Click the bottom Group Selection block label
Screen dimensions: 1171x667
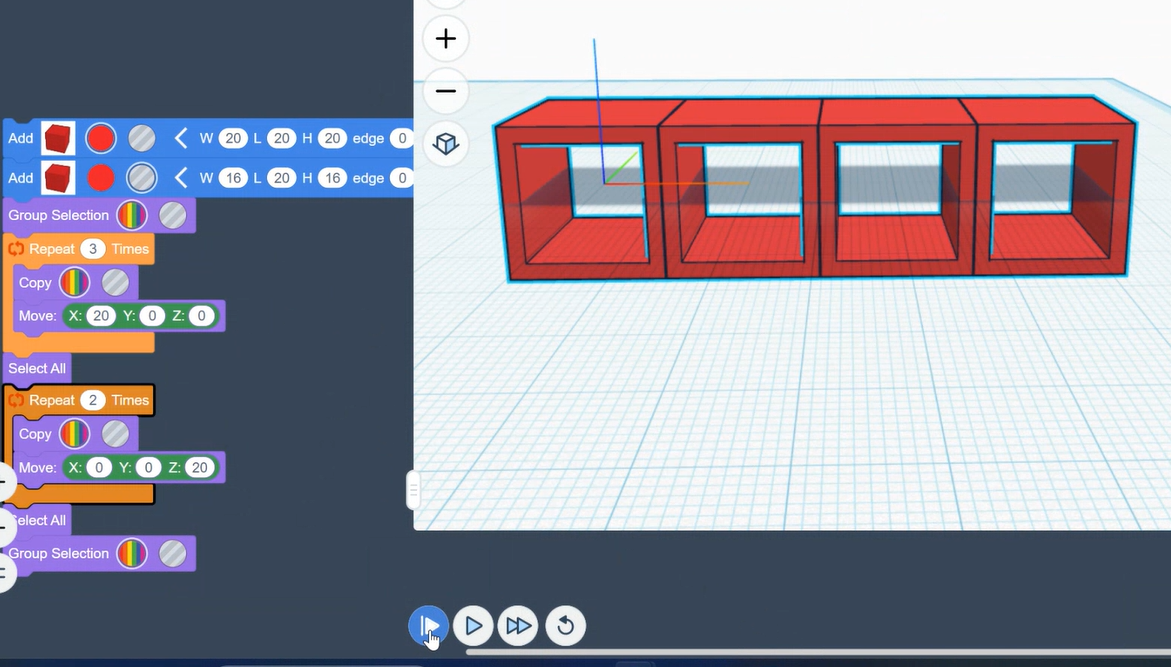[59, 553]
